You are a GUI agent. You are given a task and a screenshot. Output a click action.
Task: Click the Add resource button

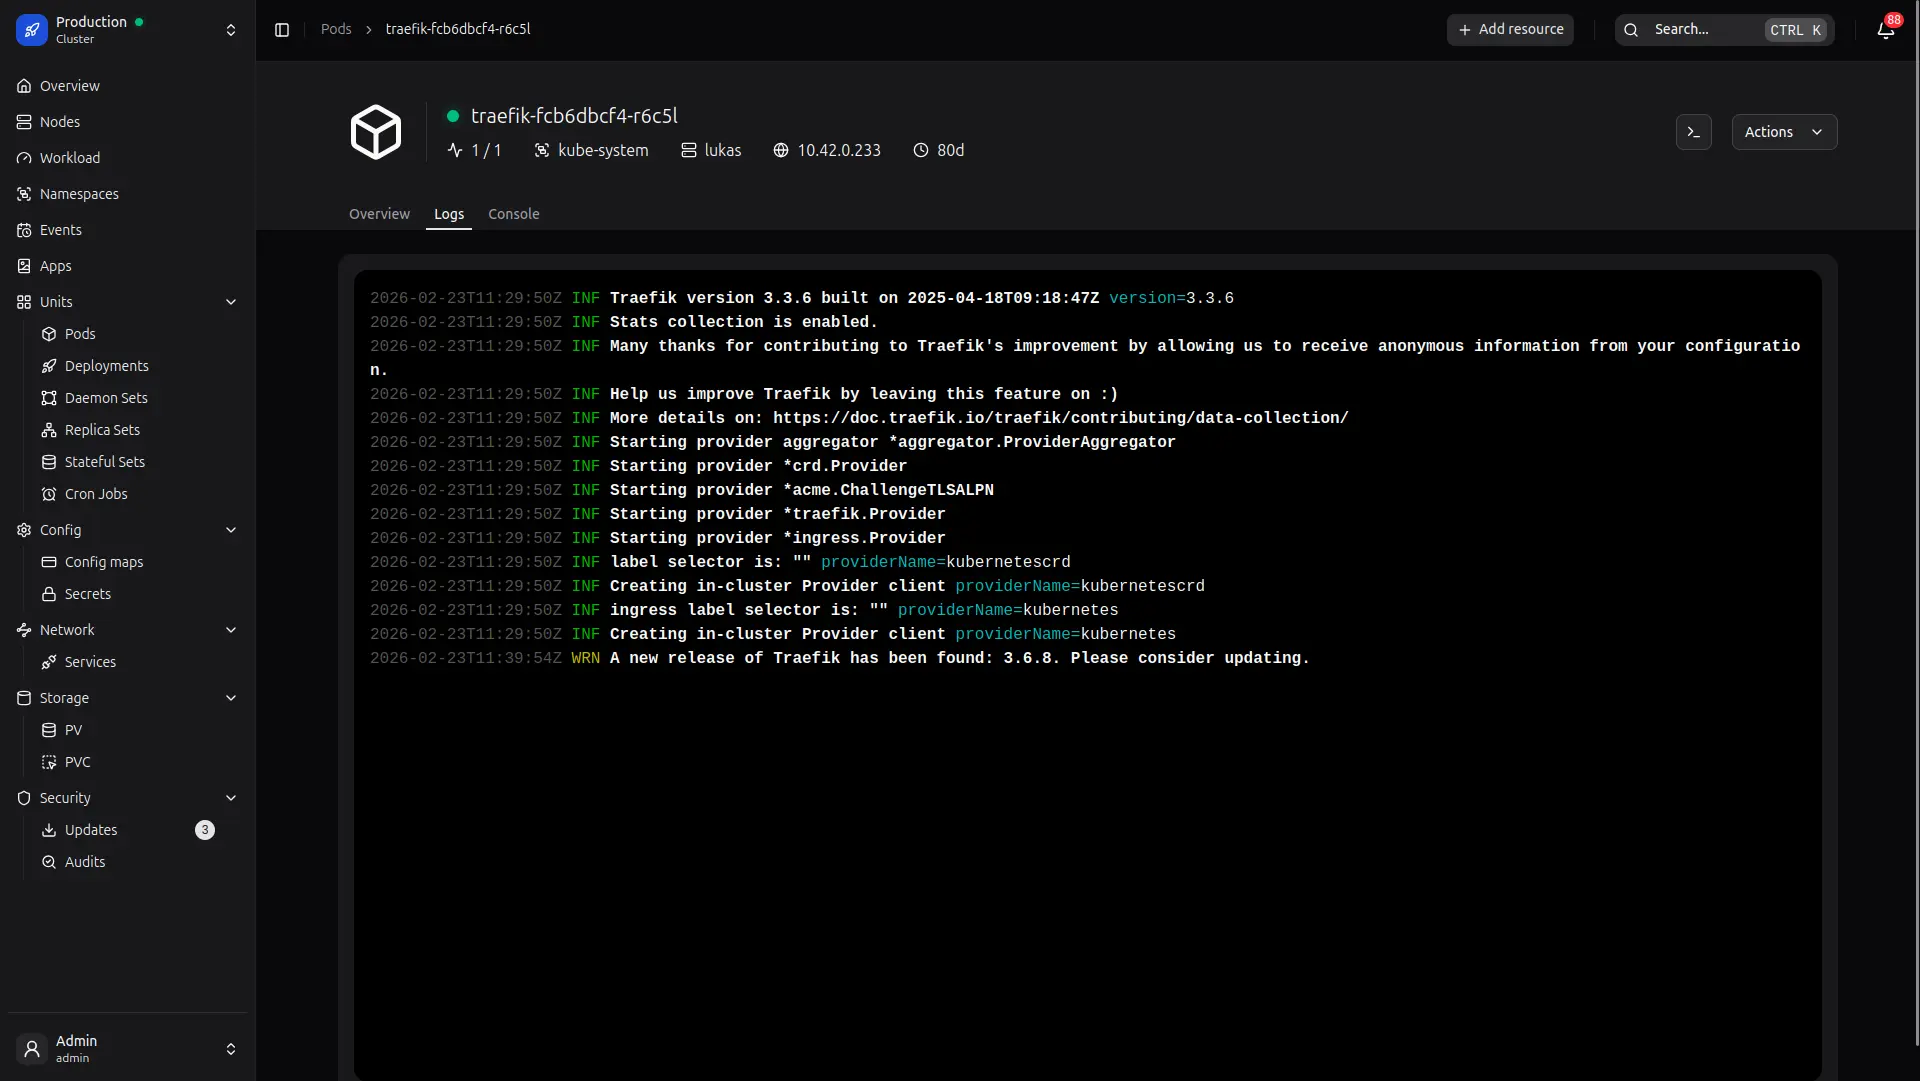tap(1510, 30)
